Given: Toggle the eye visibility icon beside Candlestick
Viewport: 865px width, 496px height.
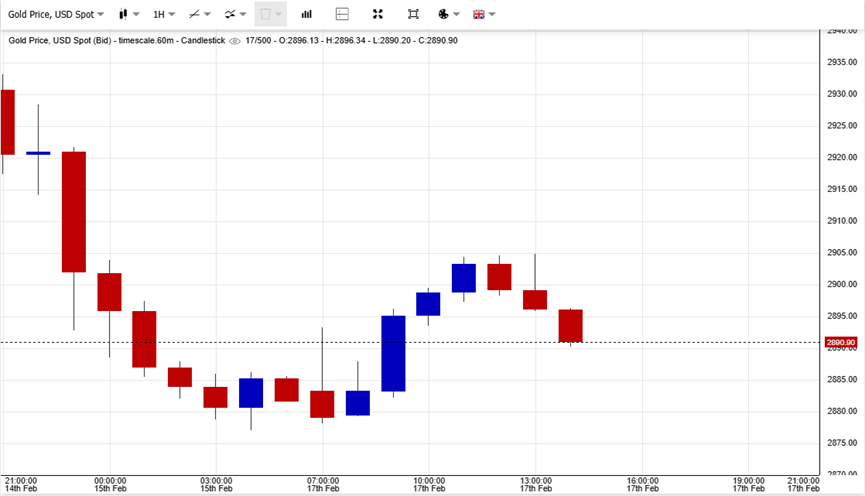Looking at the screenshot, I should point(235,41).
